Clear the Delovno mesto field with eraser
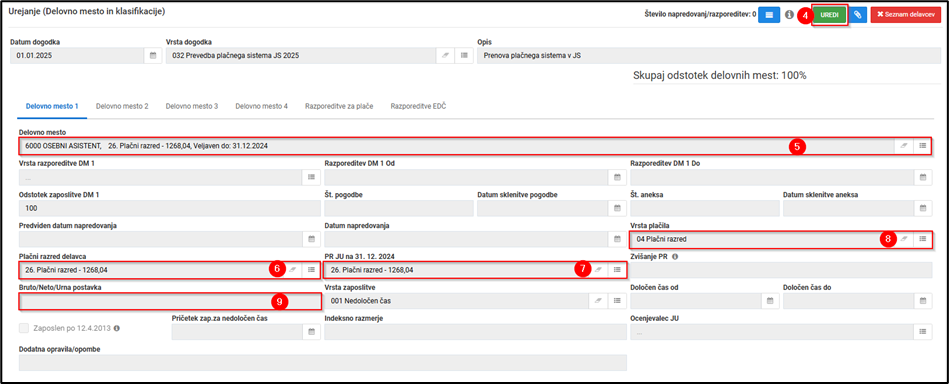The image size is (949, 384). tap(904, 146)
